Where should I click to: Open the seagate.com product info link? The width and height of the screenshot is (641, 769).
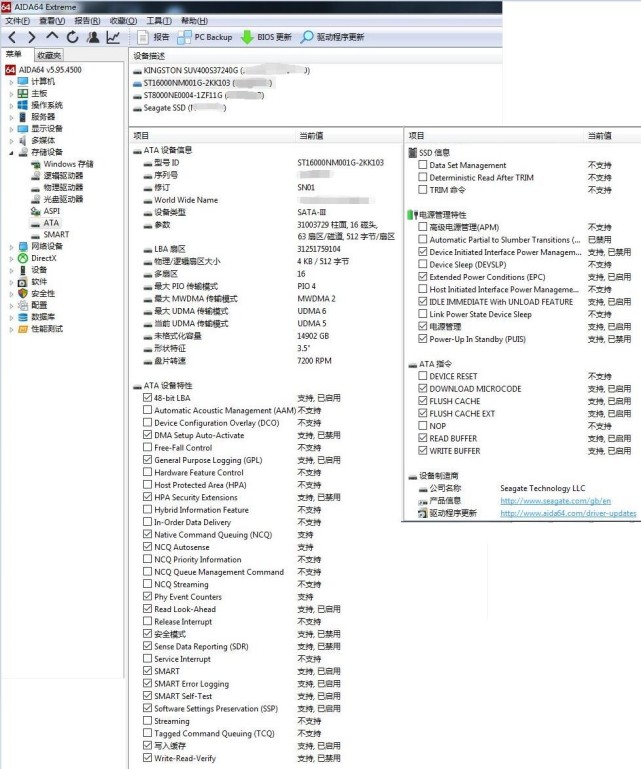pos(555,501)
